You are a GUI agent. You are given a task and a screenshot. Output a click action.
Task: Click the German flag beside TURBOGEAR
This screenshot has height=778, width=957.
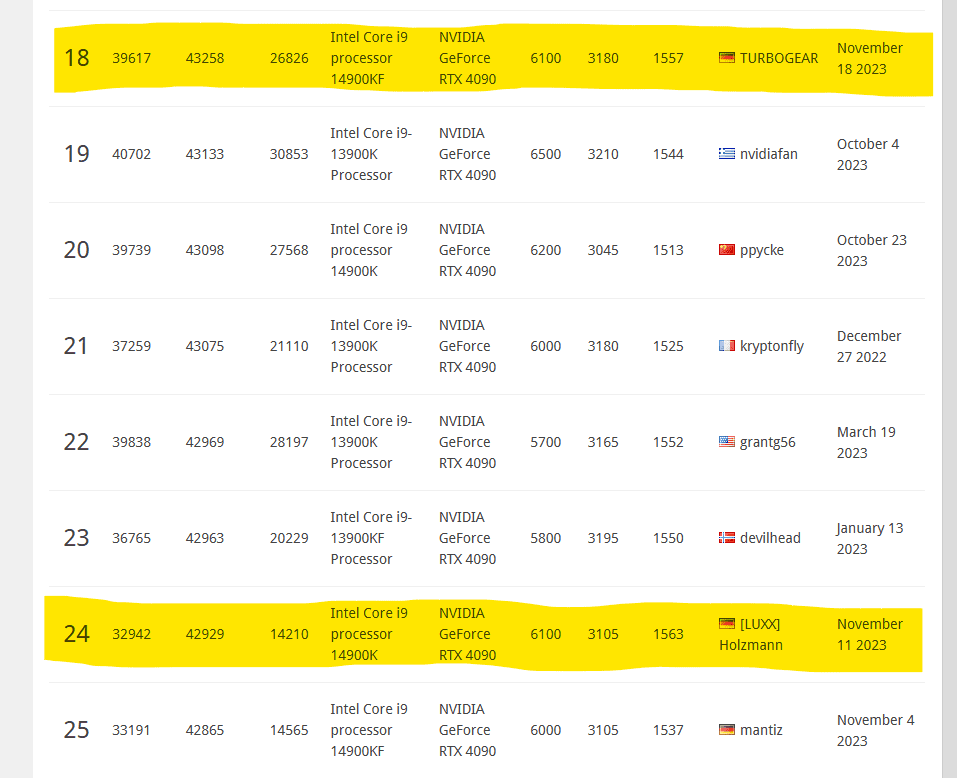coord(726,58)
